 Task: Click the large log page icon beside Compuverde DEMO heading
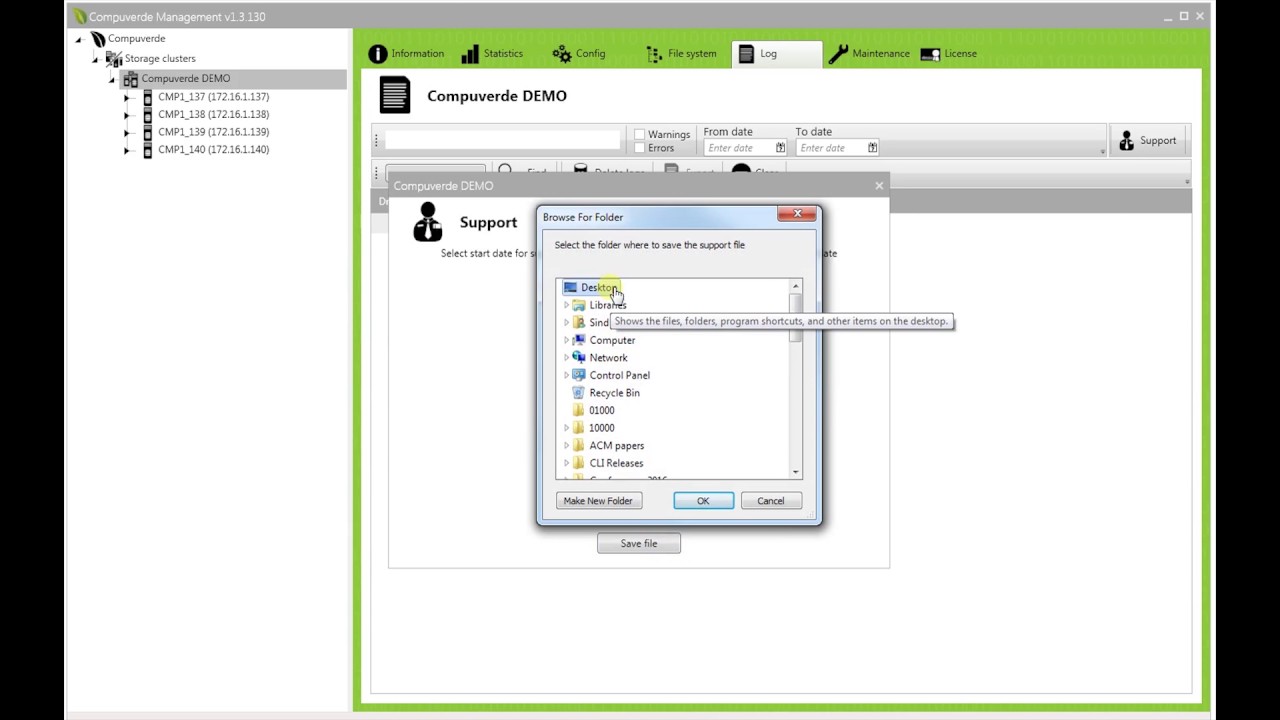tap(395, 95)
